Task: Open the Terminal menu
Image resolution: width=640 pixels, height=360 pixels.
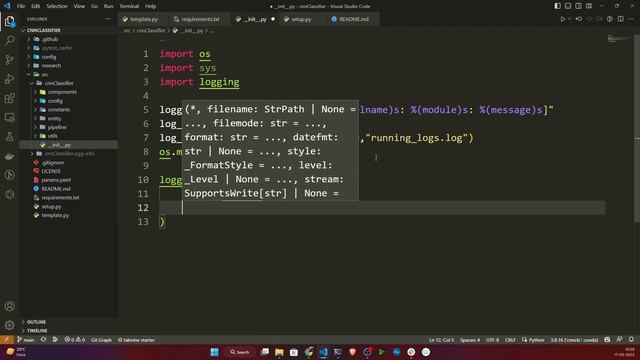Action: pos(129,6)
